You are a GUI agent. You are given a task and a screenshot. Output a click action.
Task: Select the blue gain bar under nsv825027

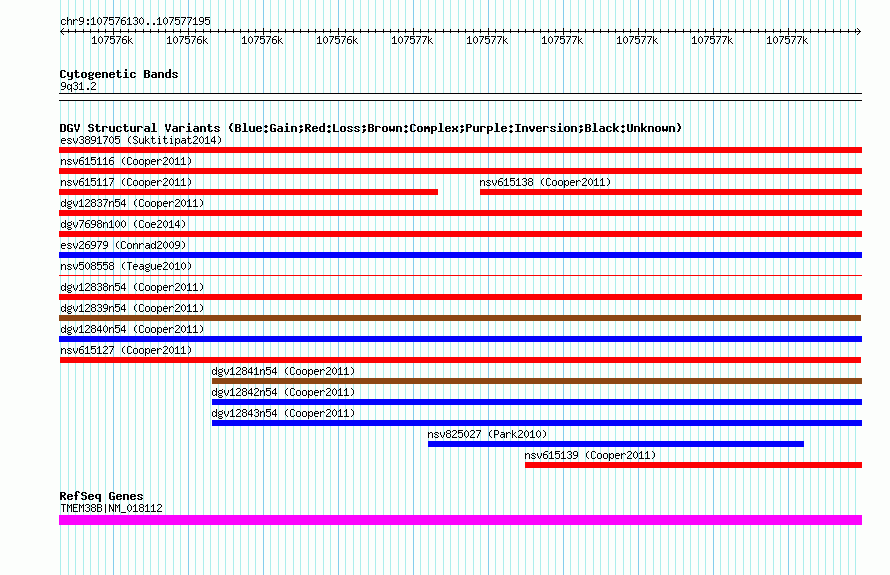pos(616,444)
